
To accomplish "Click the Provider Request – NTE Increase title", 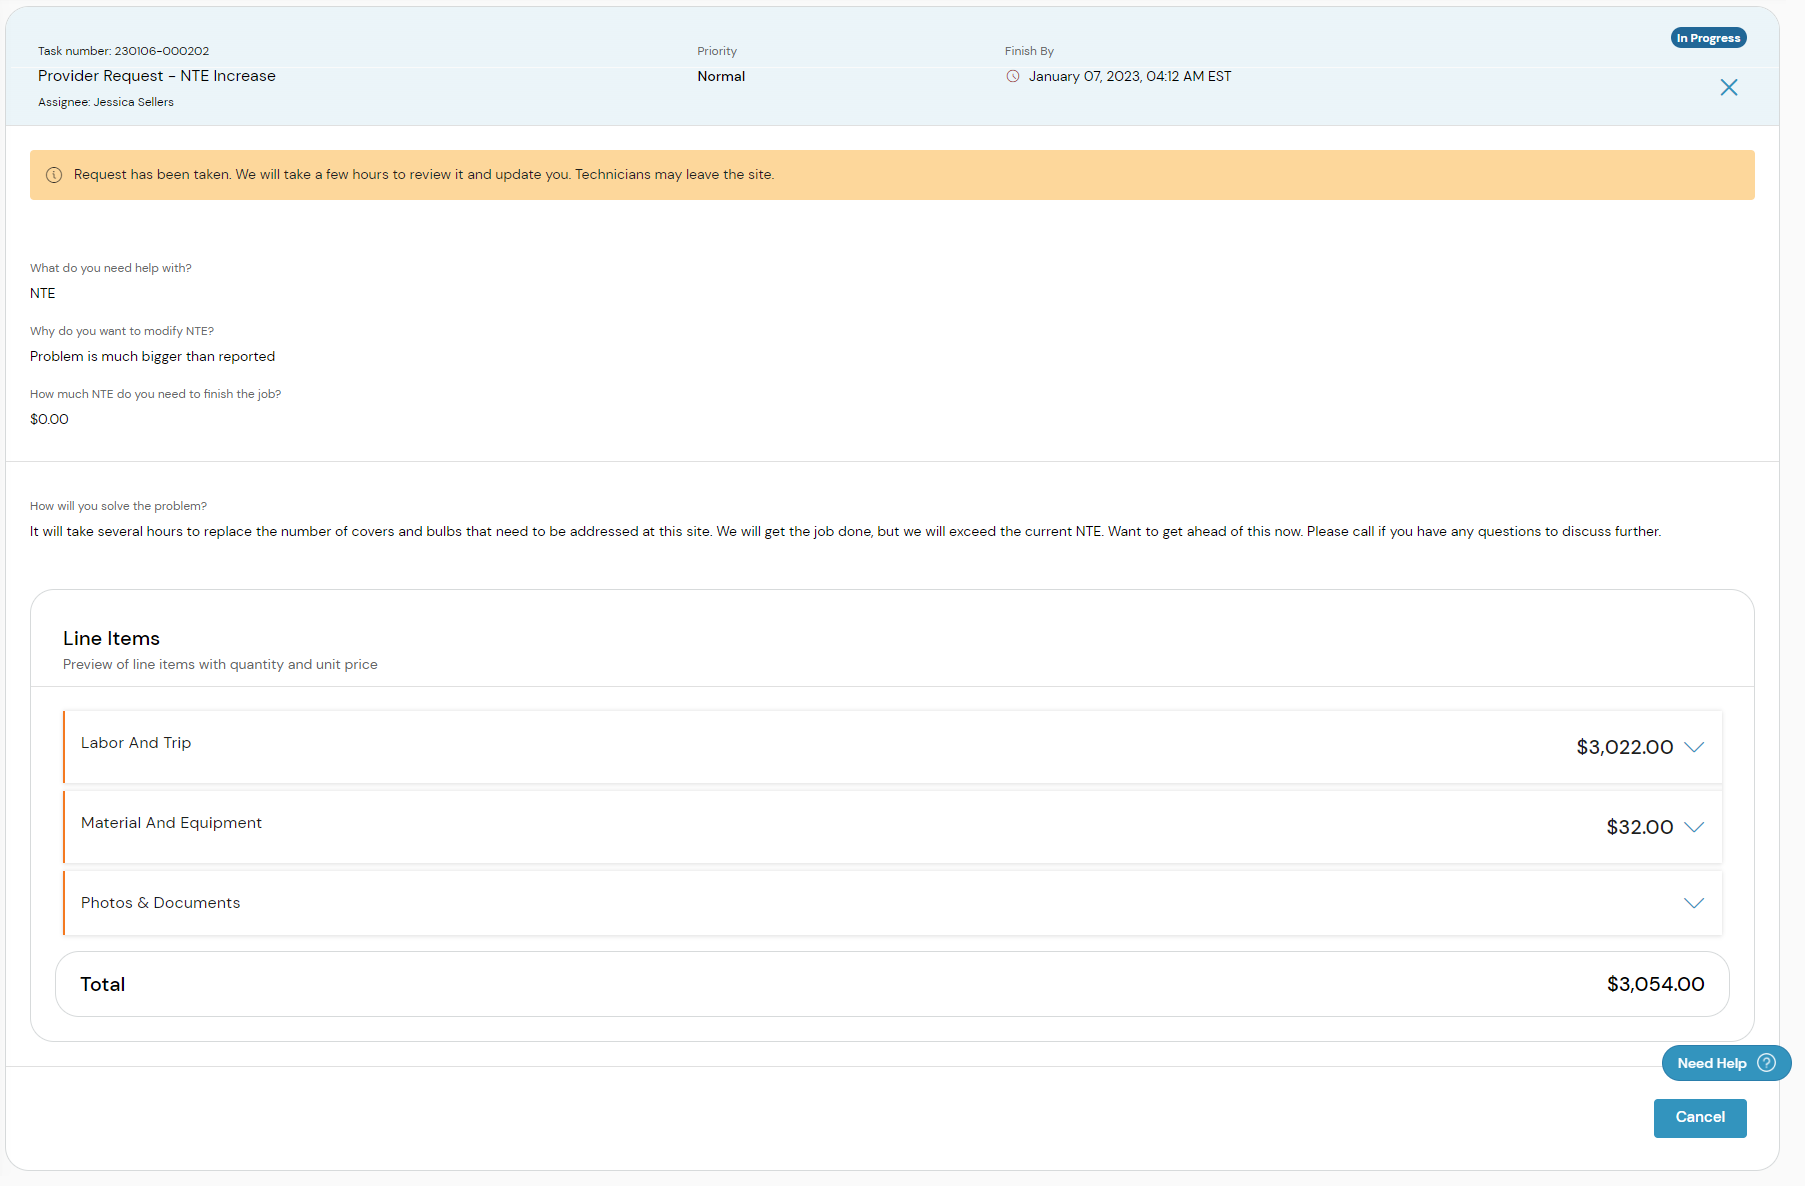I will coord(156,75).
